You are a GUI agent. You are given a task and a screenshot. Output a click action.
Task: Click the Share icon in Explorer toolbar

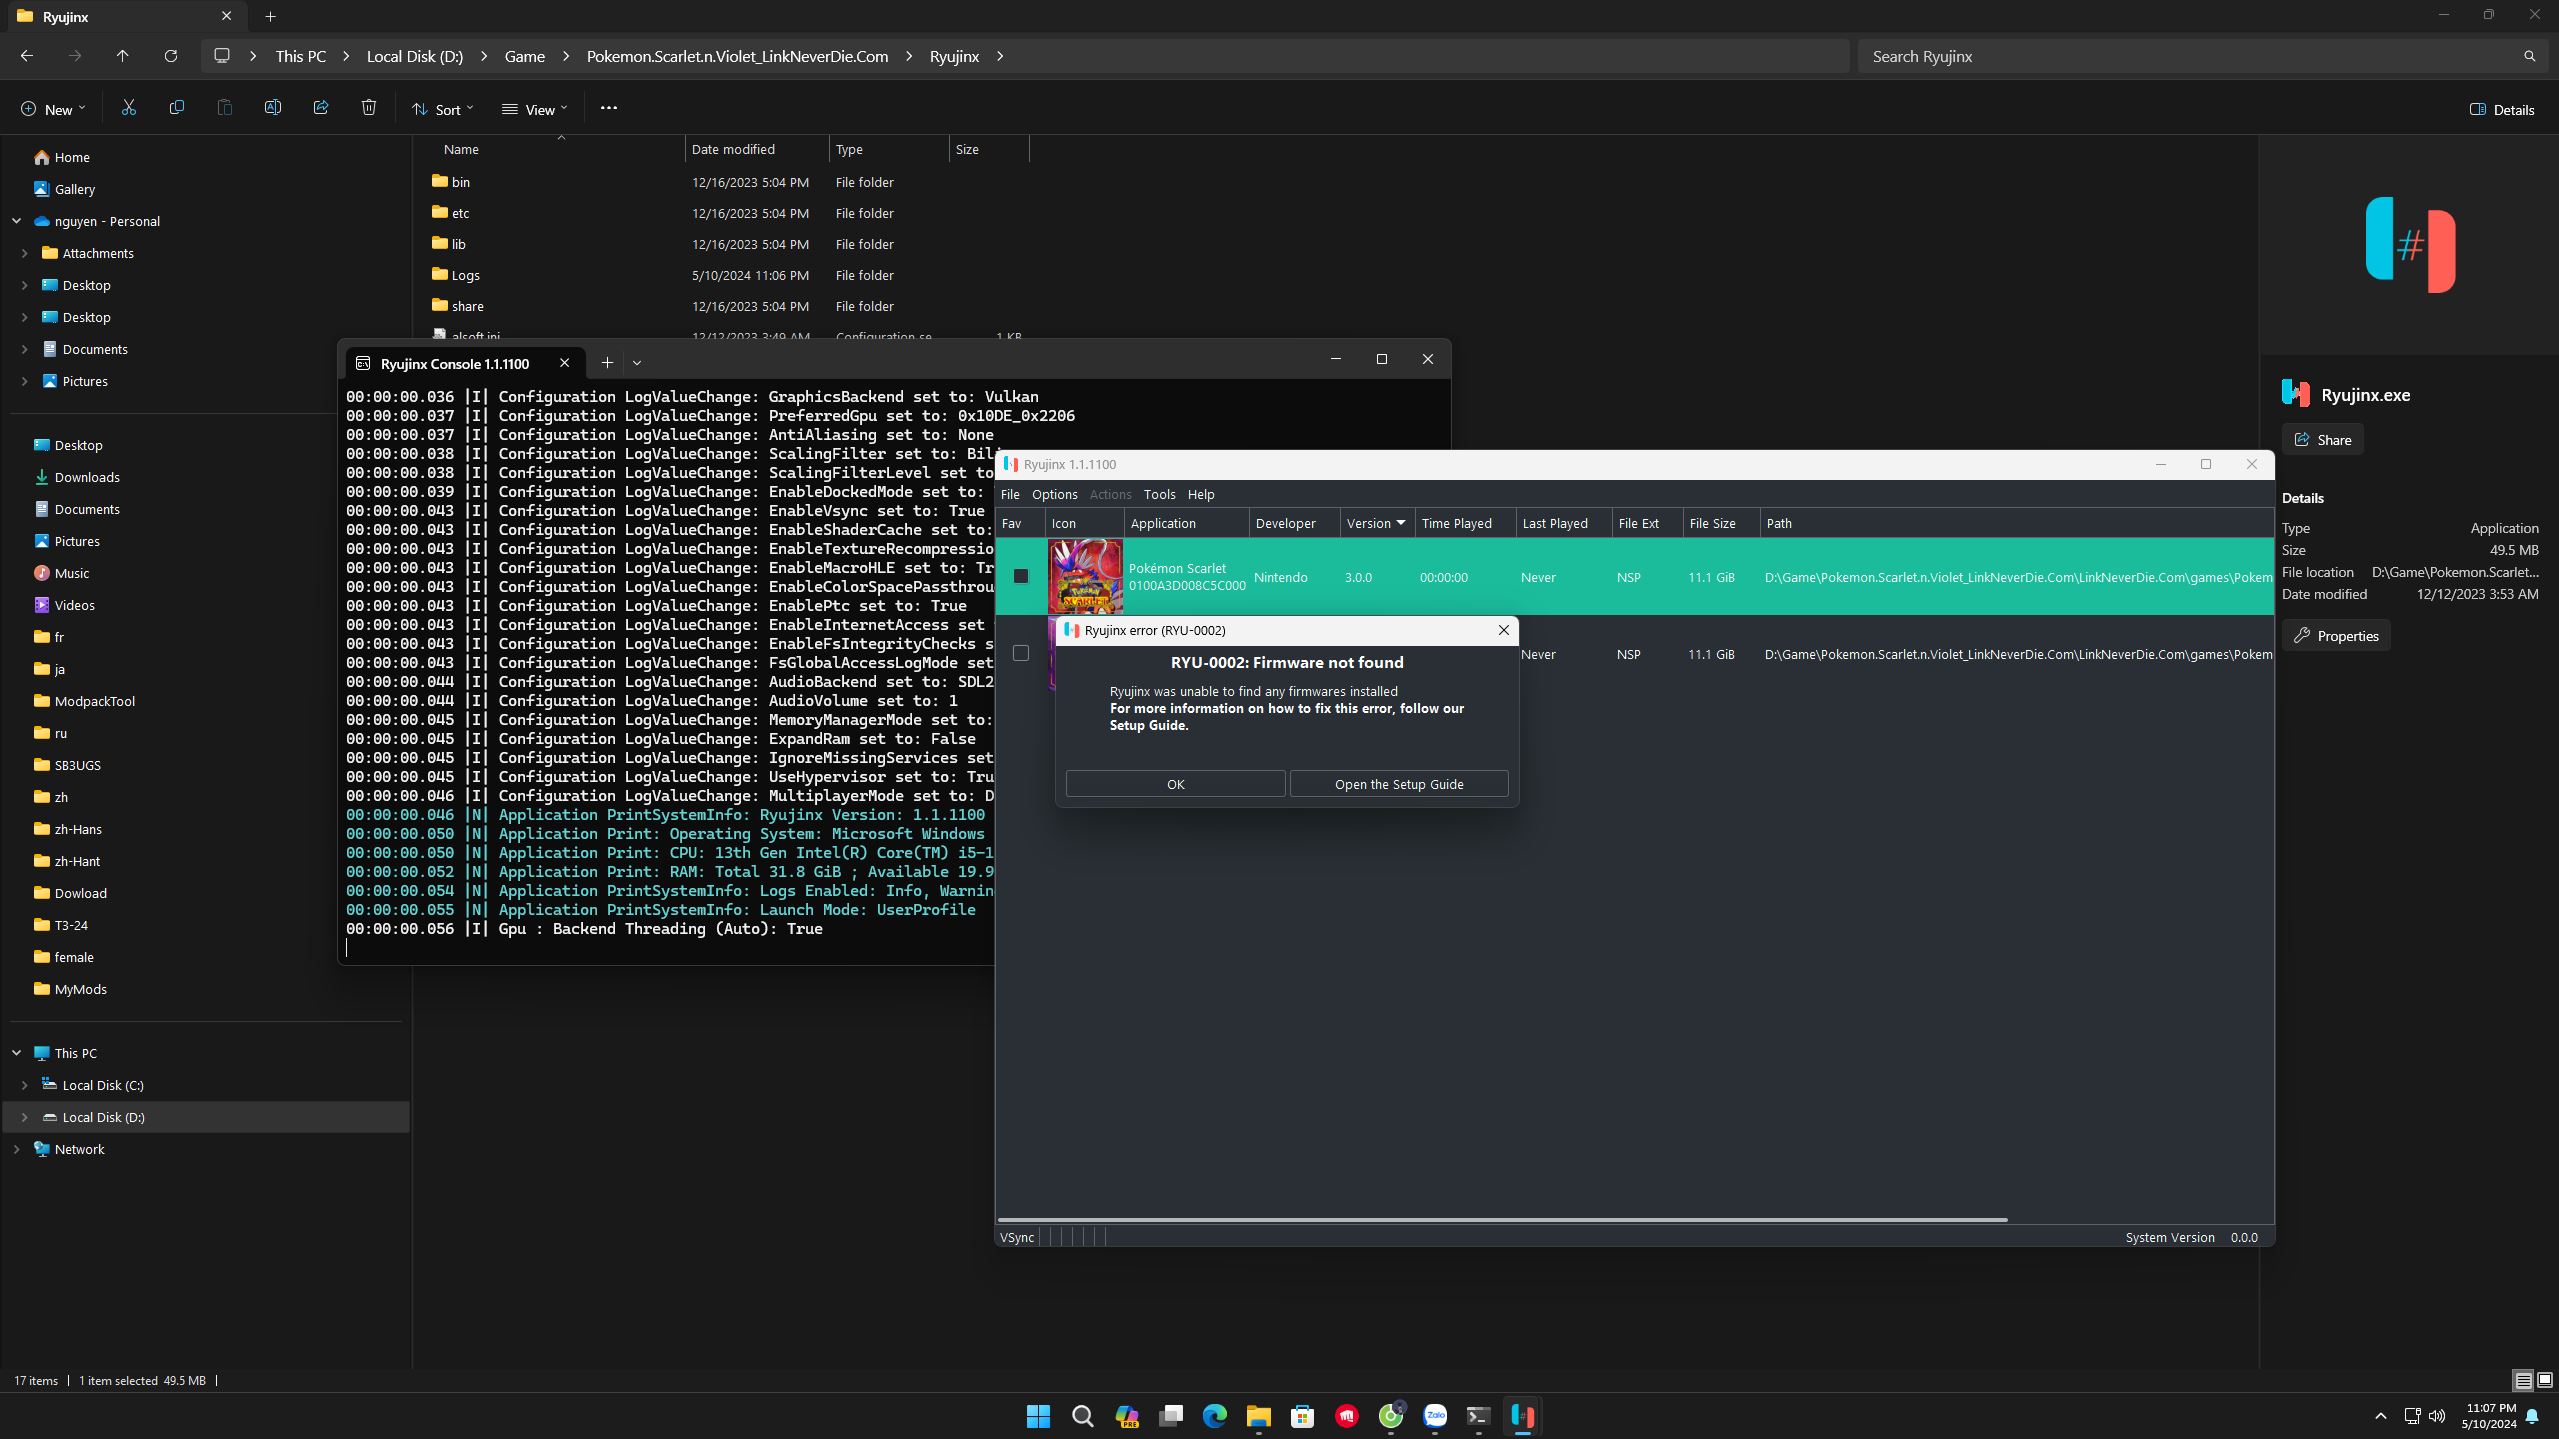click(320, 108)
